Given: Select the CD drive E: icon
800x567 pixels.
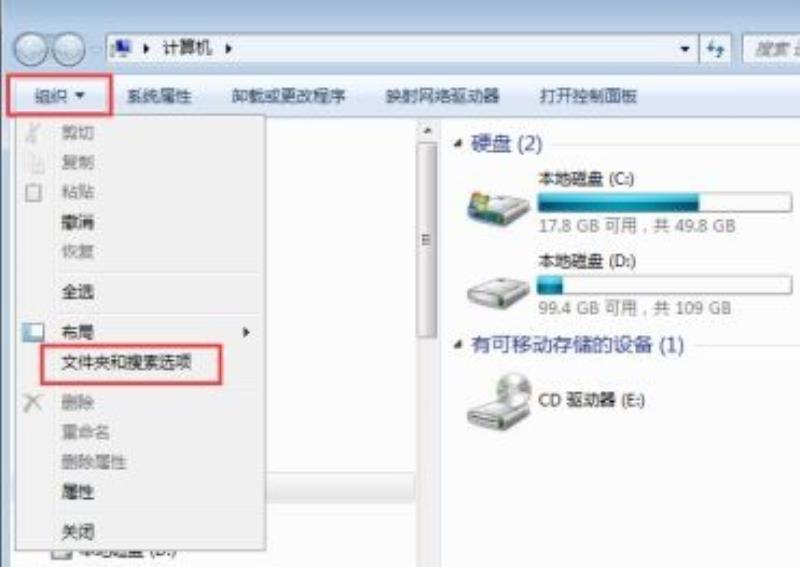Looking at the screenshot, I should [x=498, y=402].
